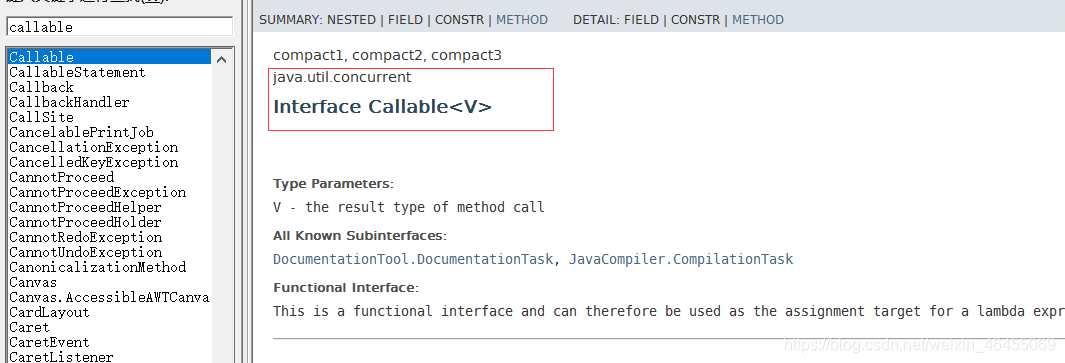This screenshot has width=1065, height=363.
Task: Open the detail METHOD link
Action: pos(758,20)
